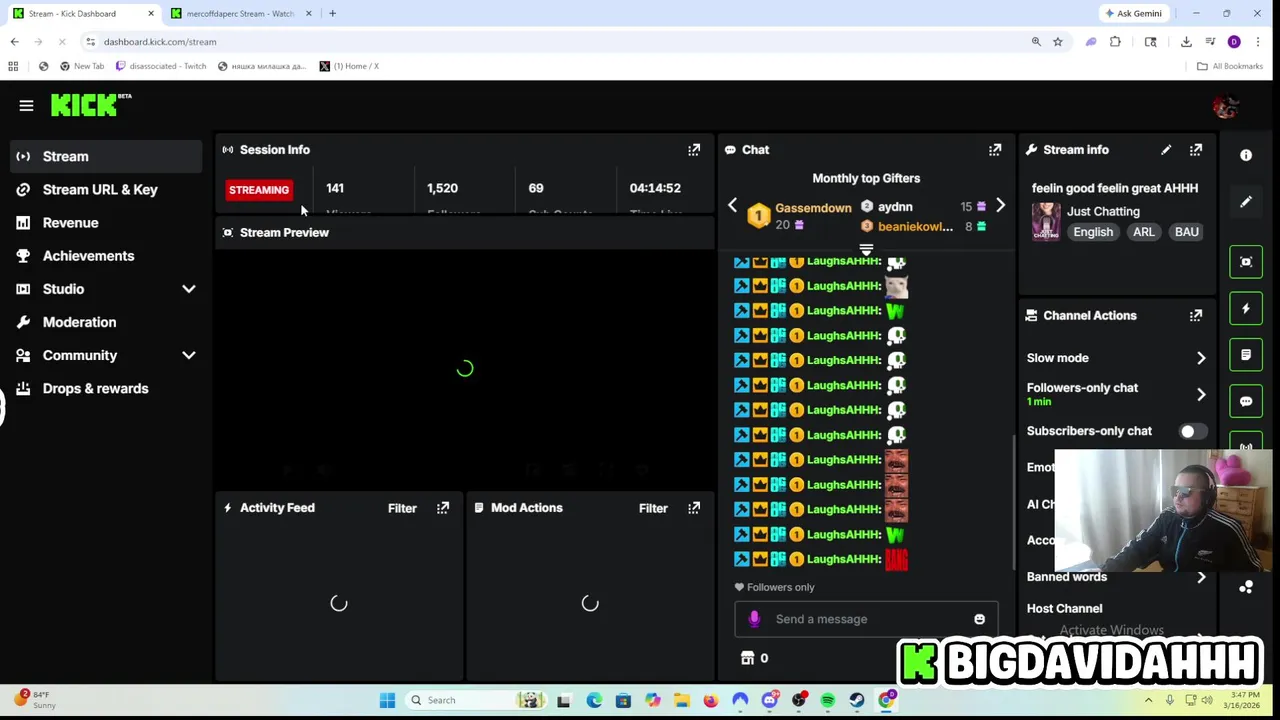Pop out the Chat panel
The width and height of the screenshot is (1280, 720).
(x=995, y=150)
